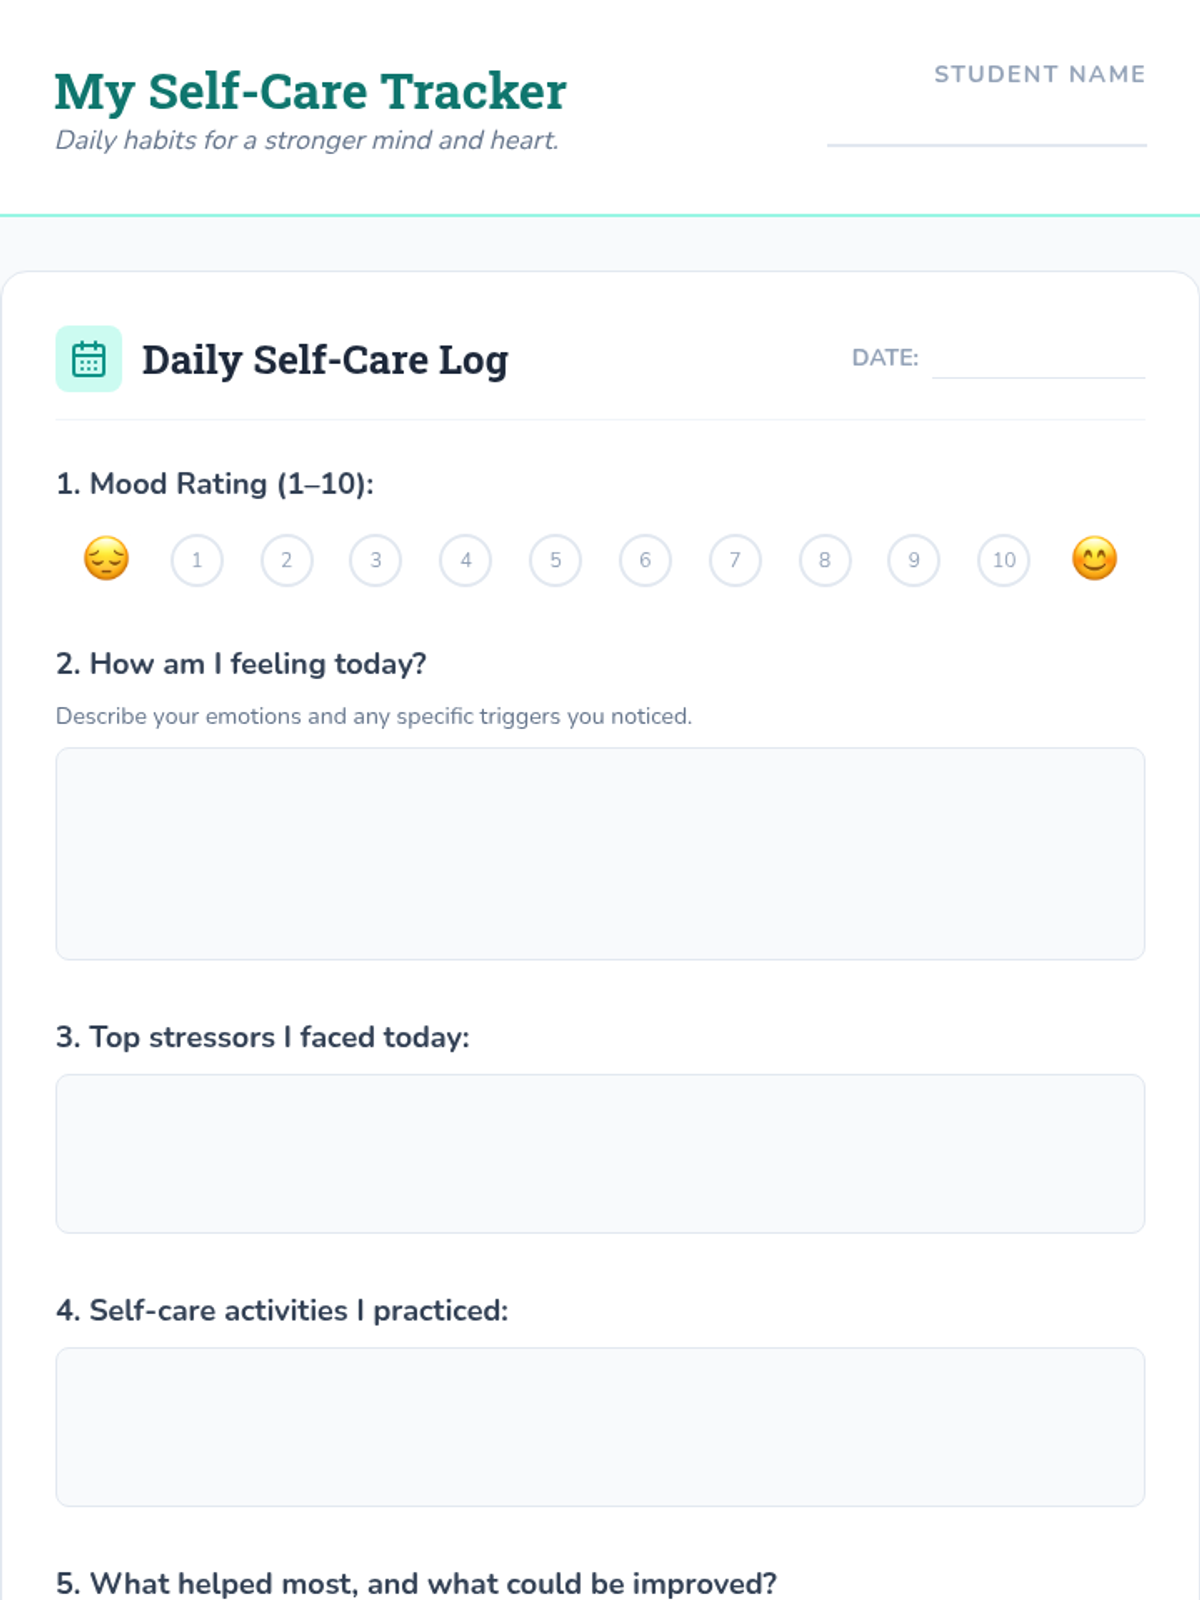This screenshot has width=1200, height=1600.
Task: Click the calendar icon beside Daily Self-Care Log
Action: click(88, 359)
